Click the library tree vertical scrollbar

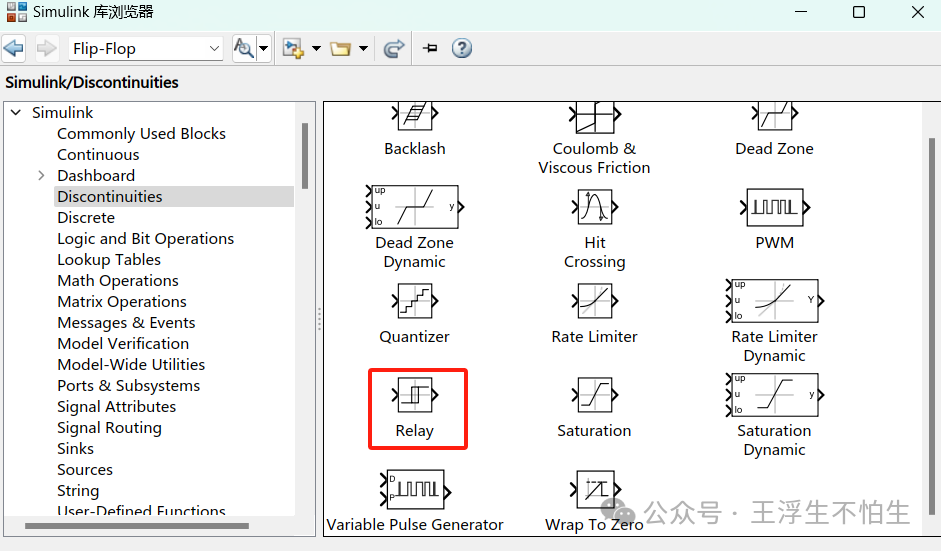click(305, 157)
